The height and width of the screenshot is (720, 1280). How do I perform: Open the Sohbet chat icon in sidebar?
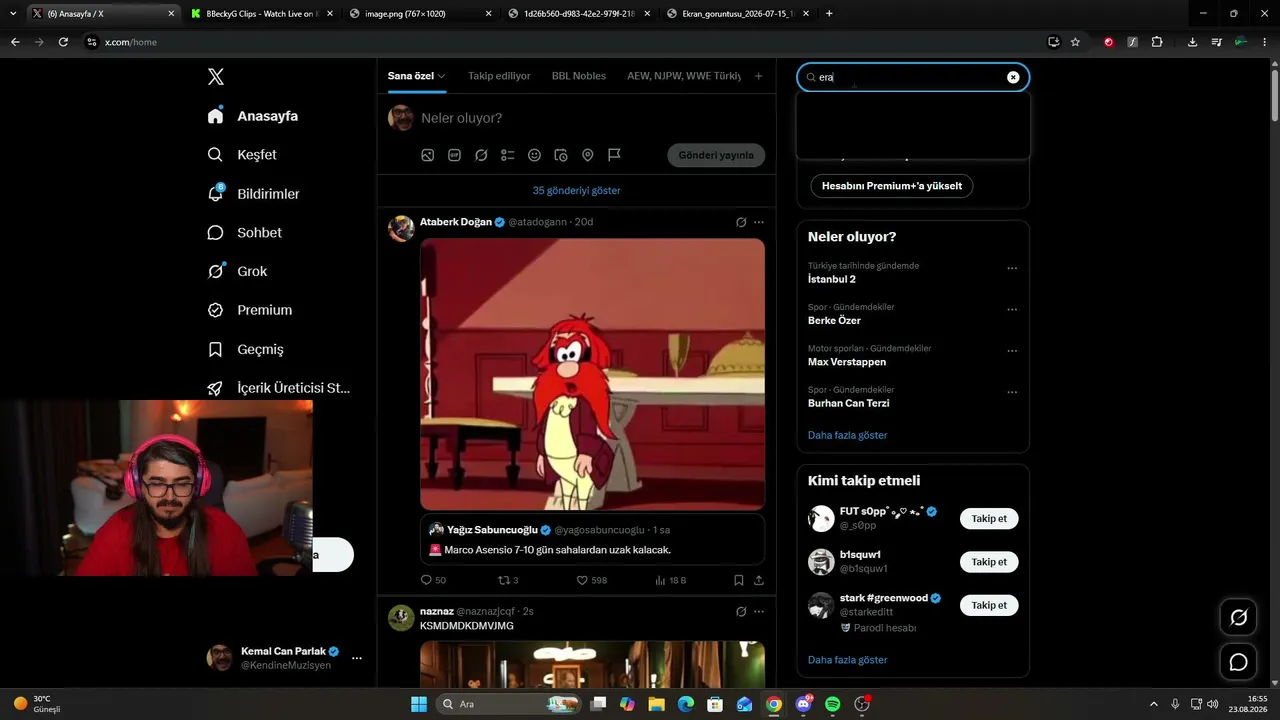click(215, 232)
